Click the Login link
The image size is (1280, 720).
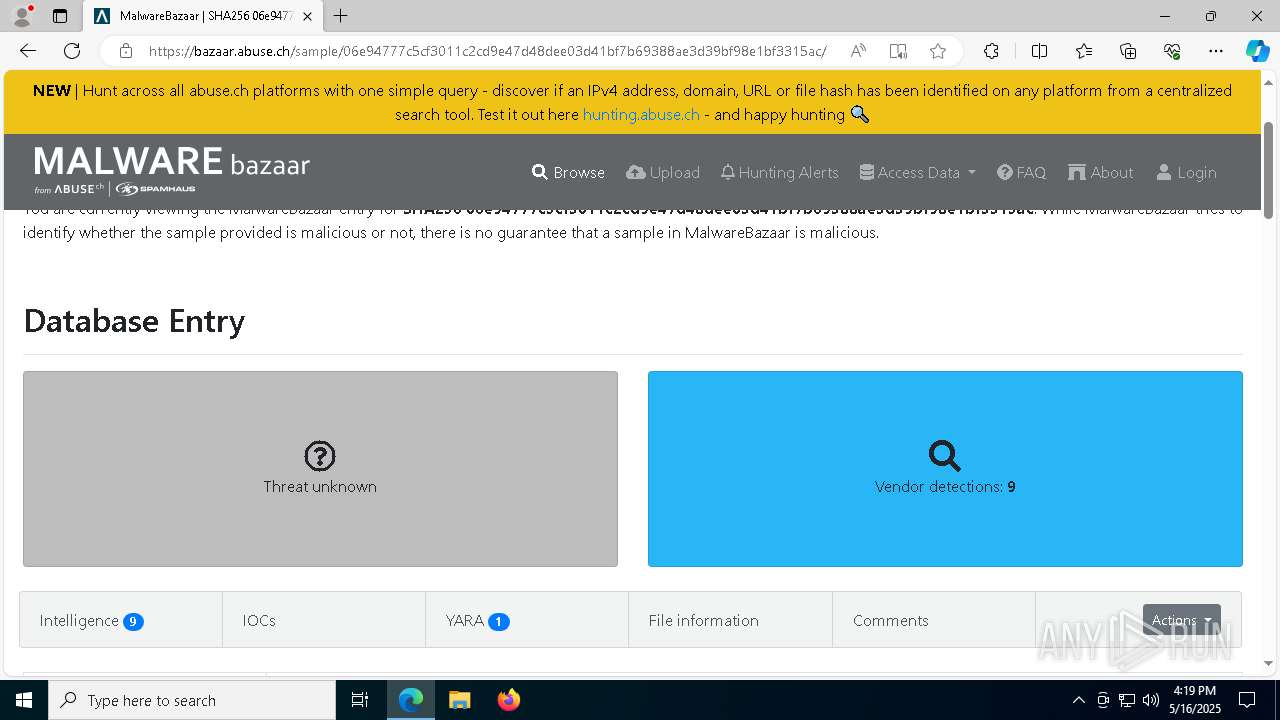pyautogui.click(x=1186, y=172)
